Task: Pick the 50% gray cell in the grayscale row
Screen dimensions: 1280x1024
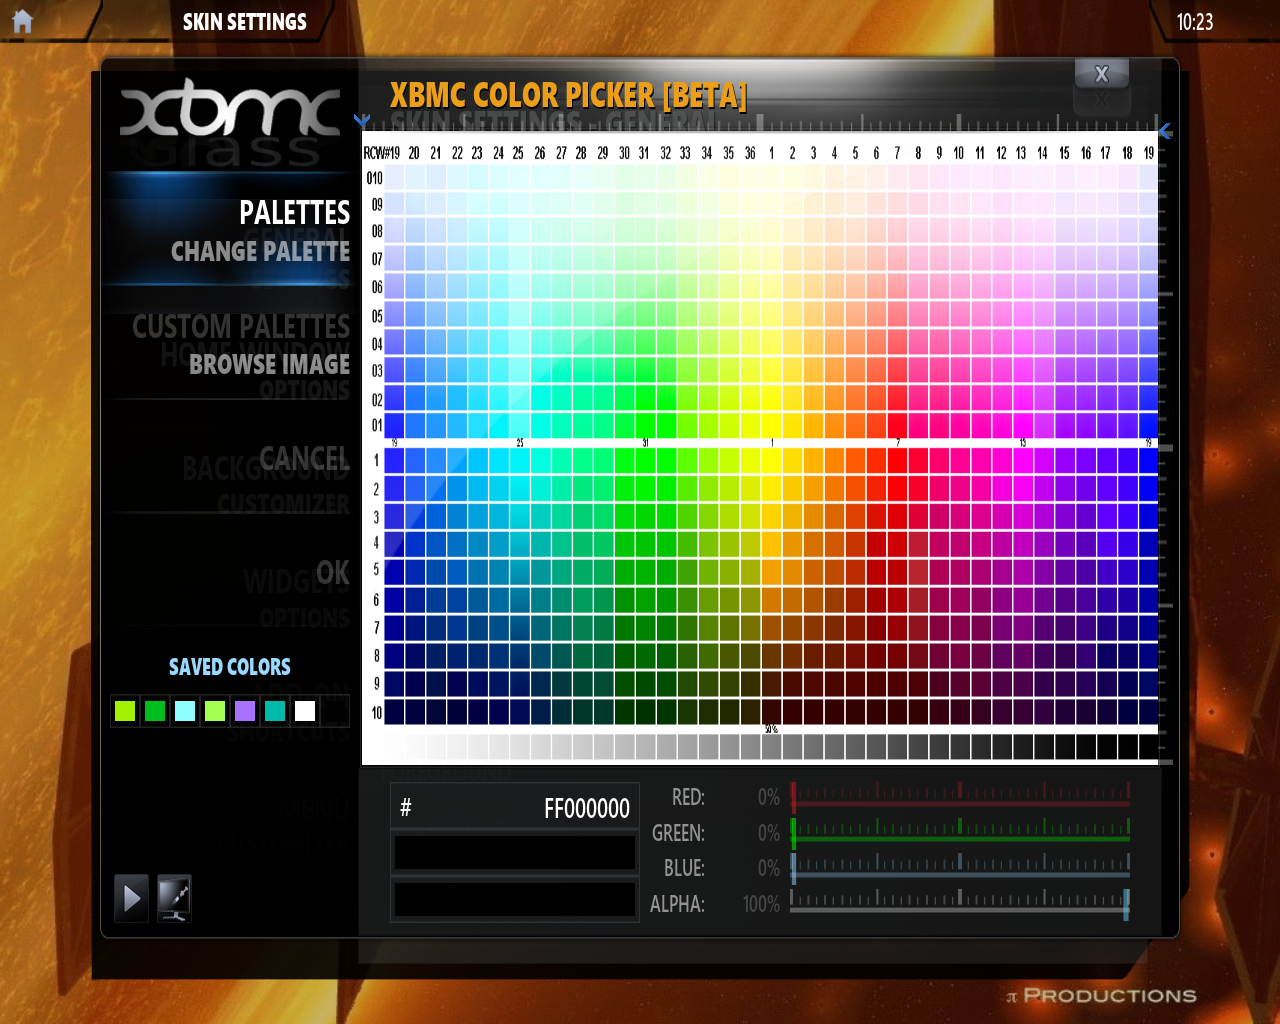Action: pos(771,747)
